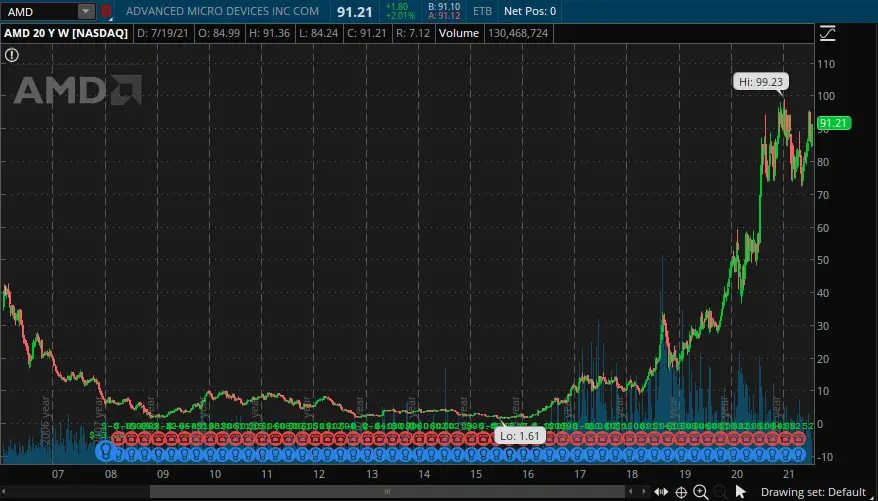
Task: Select the crosshair cursor tool
Action: coord(681,492)
